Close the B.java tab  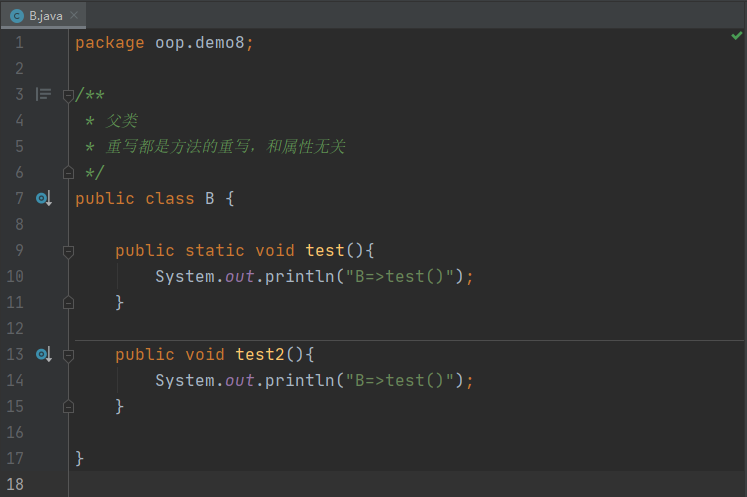(x=74, y=15)
